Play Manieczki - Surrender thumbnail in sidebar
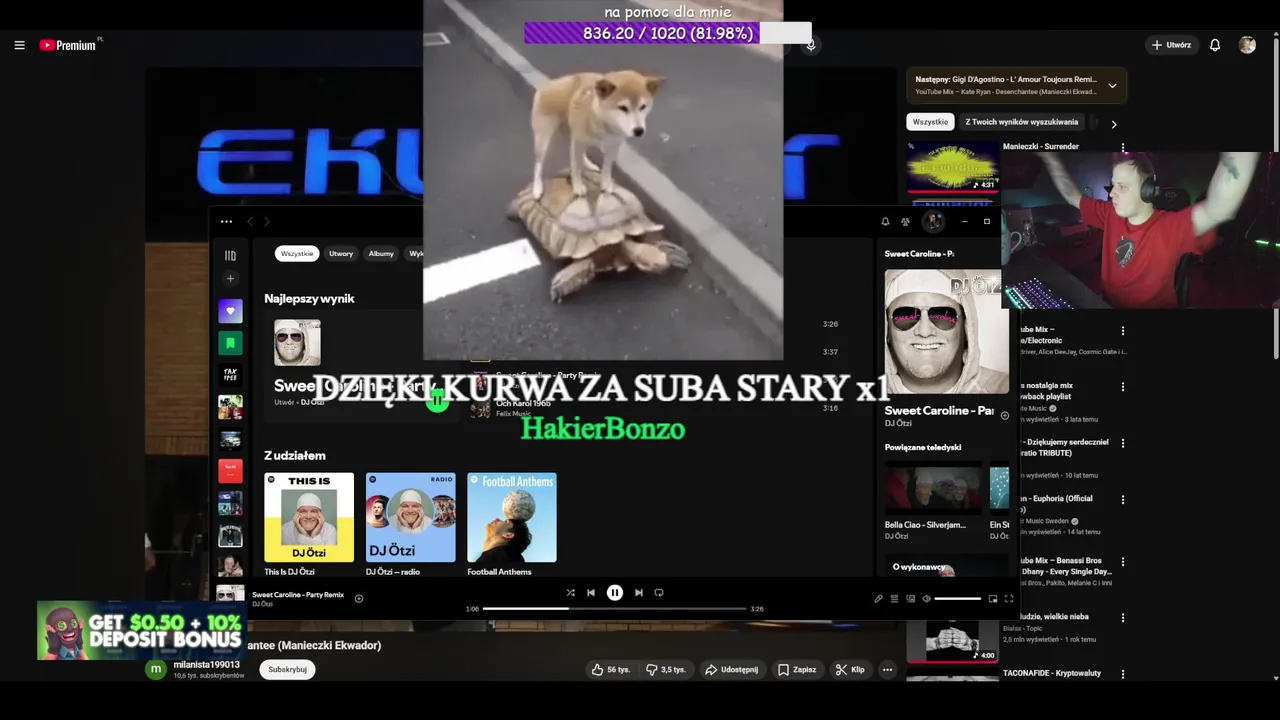Image resolution: width=1280 pixels, height=720 pixels. [x=952, y=167]
